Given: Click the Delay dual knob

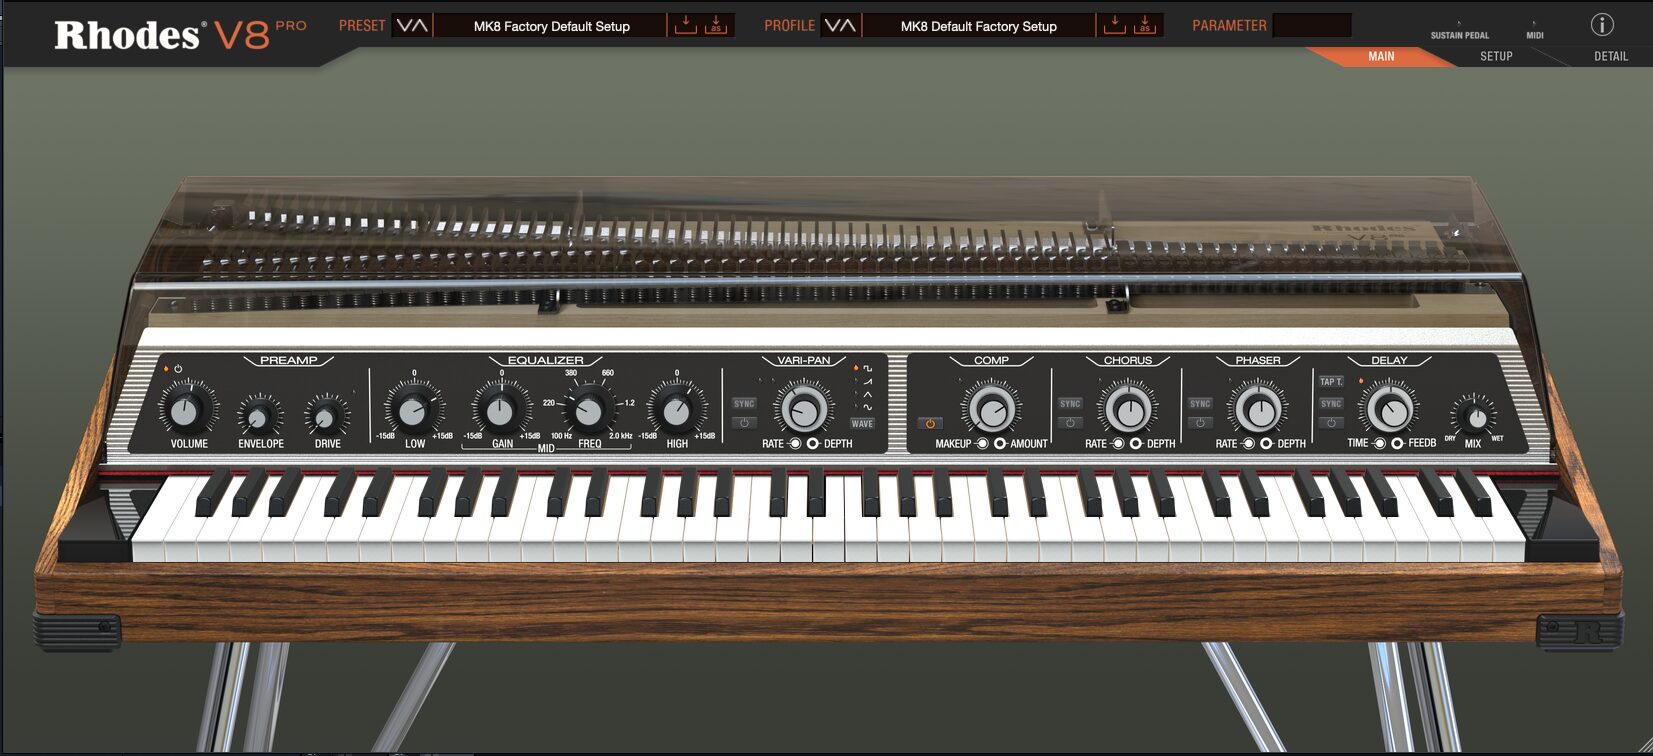Looking at the screenshot, I should tap(1389, 408).
